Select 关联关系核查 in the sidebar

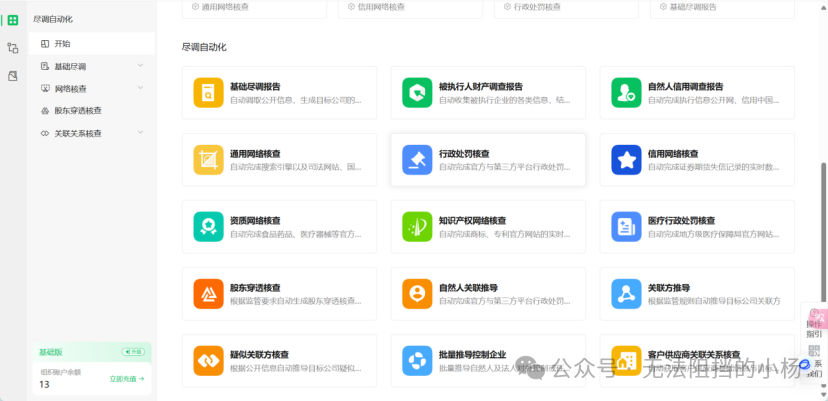pyautogui.click(x=91, y=134)
